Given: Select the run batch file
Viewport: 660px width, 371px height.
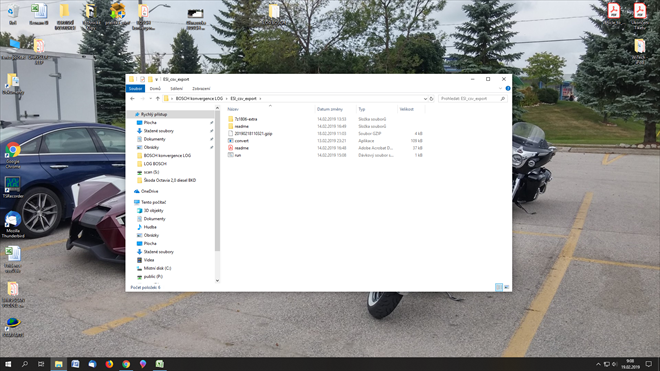Looking at the screenshot, I should point(325,155).
